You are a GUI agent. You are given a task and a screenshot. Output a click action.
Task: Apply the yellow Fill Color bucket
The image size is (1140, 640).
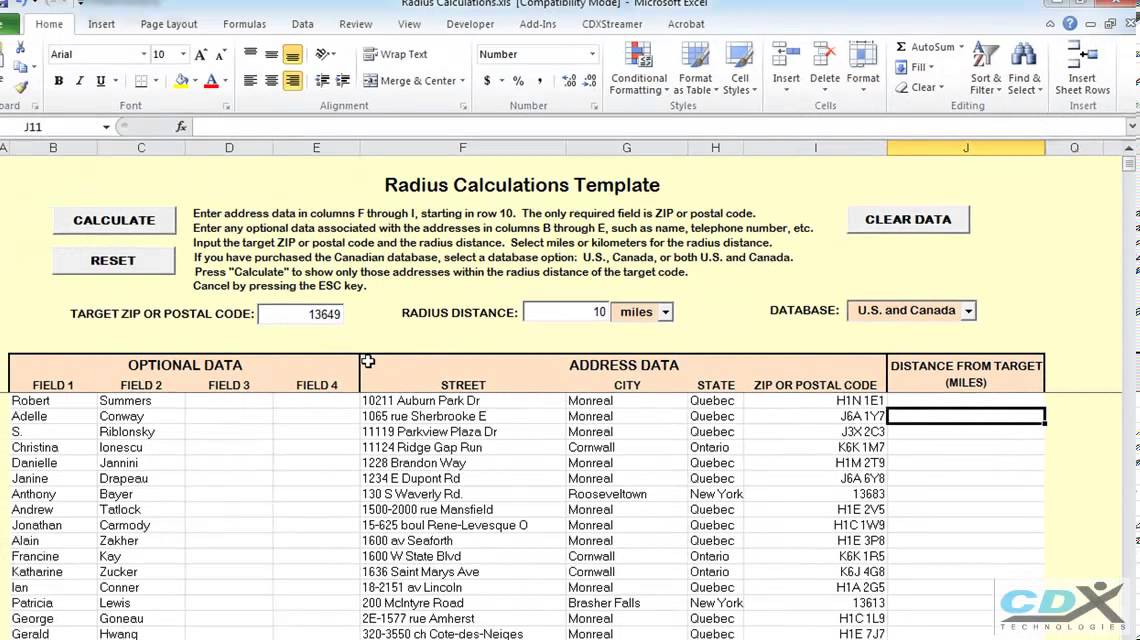pos(181,81)
